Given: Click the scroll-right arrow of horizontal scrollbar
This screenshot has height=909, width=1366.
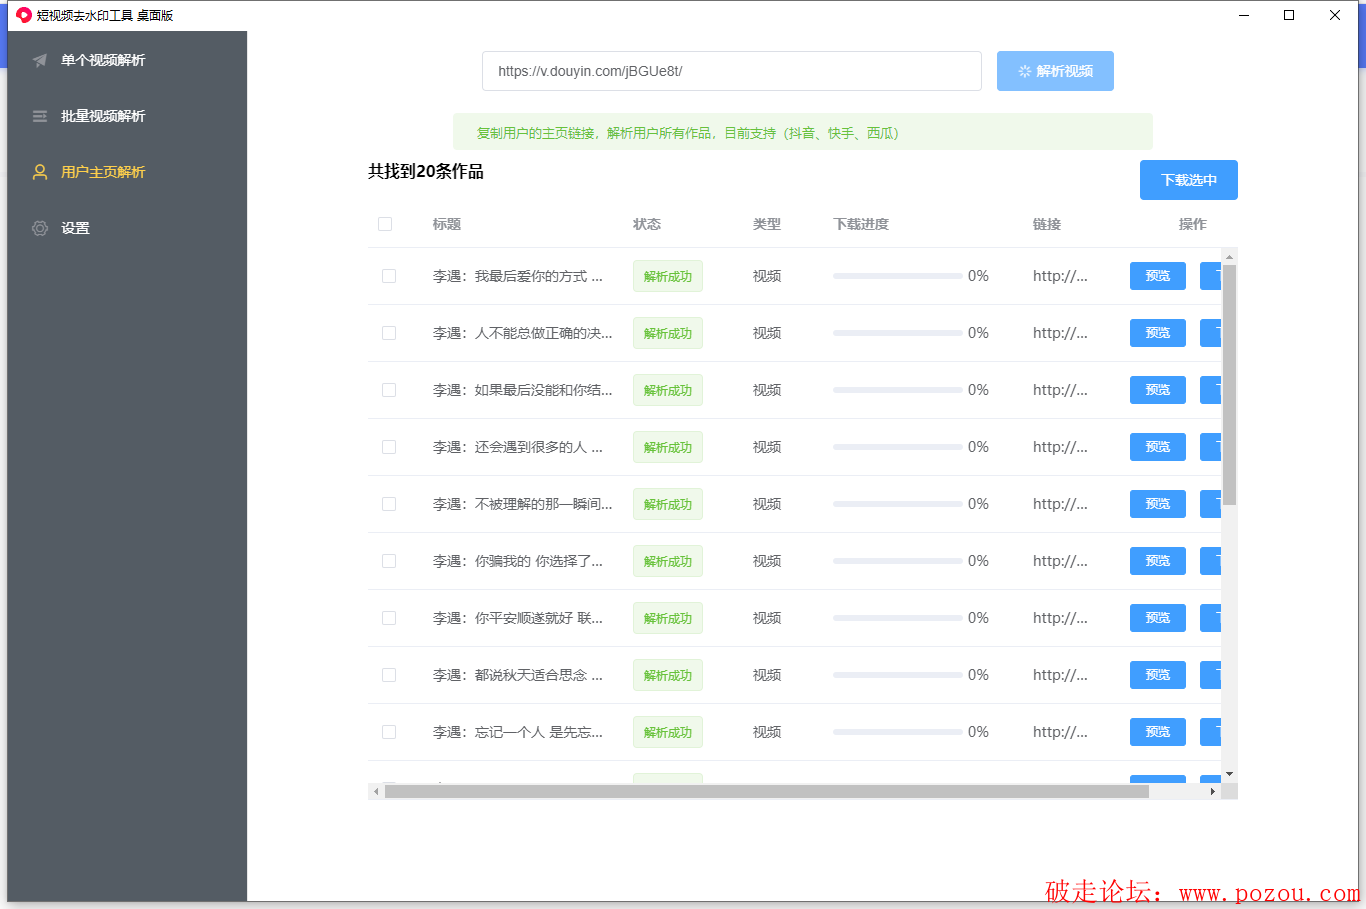Looking at the screenshot, I should coord(1213,791).
